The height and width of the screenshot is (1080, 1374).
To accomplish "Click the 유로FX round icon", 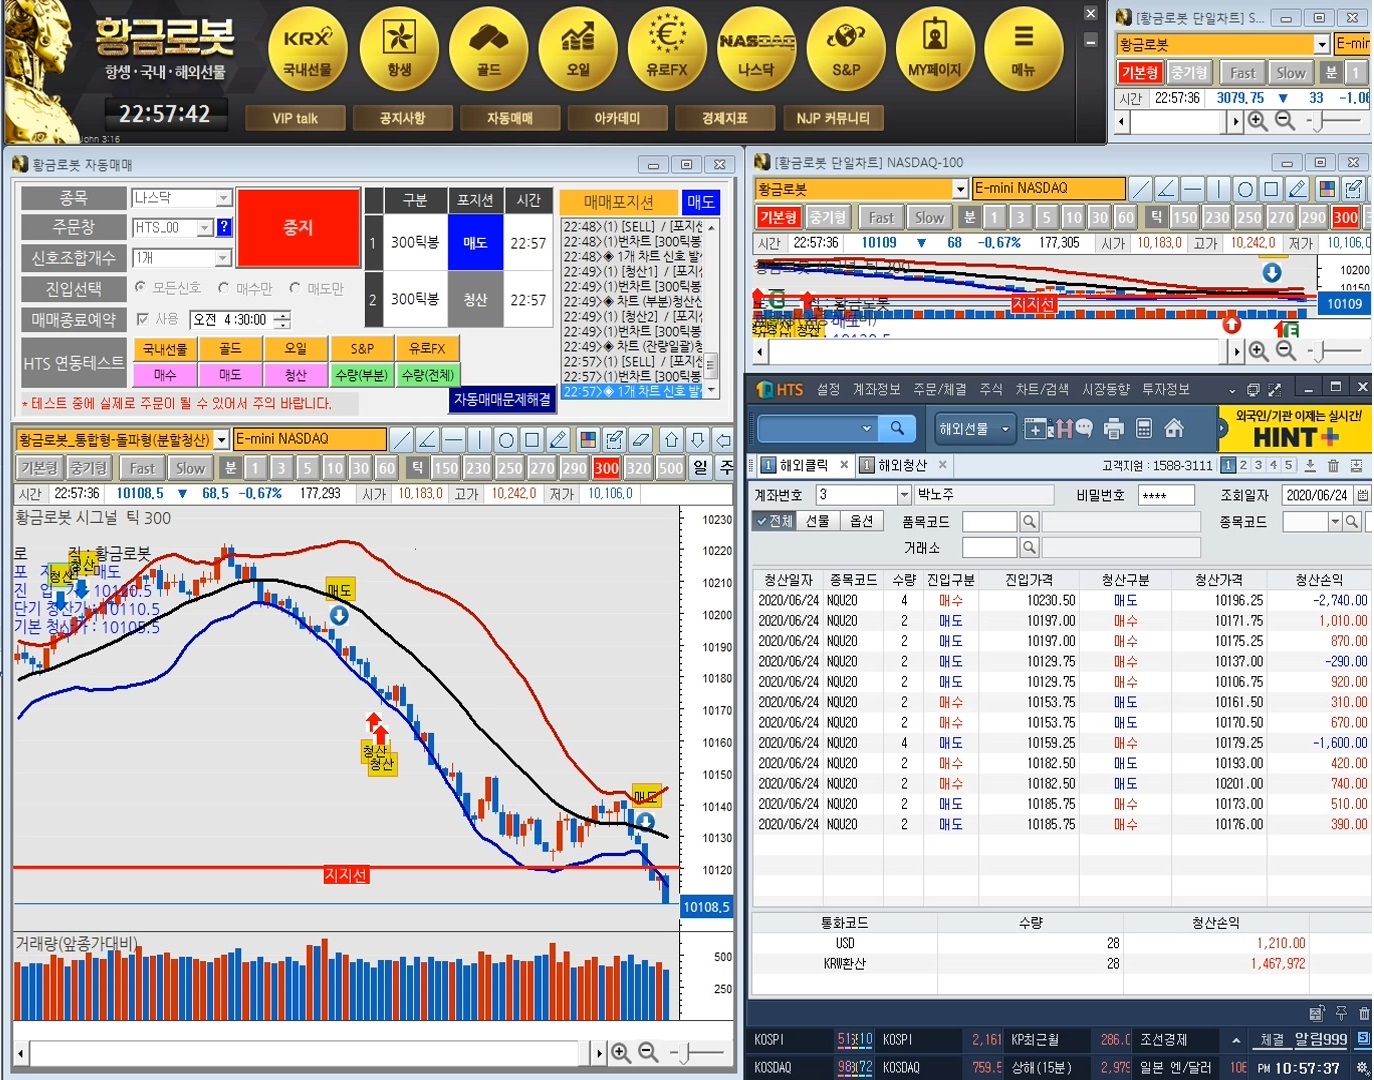I will tap(667, 48).
